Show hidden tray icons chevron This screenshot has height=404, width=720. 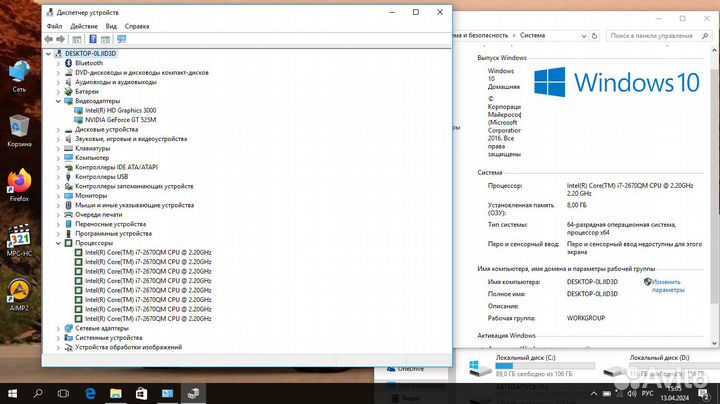pyautogui.click(x=594, y=394)
